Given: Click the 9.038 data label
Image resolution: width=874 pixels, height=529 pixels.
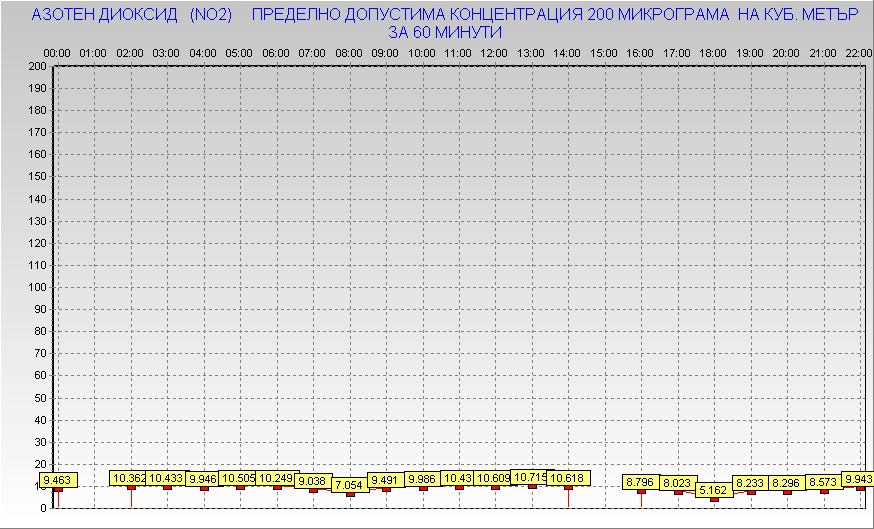Looking at the screenshot, I should 312,481.
